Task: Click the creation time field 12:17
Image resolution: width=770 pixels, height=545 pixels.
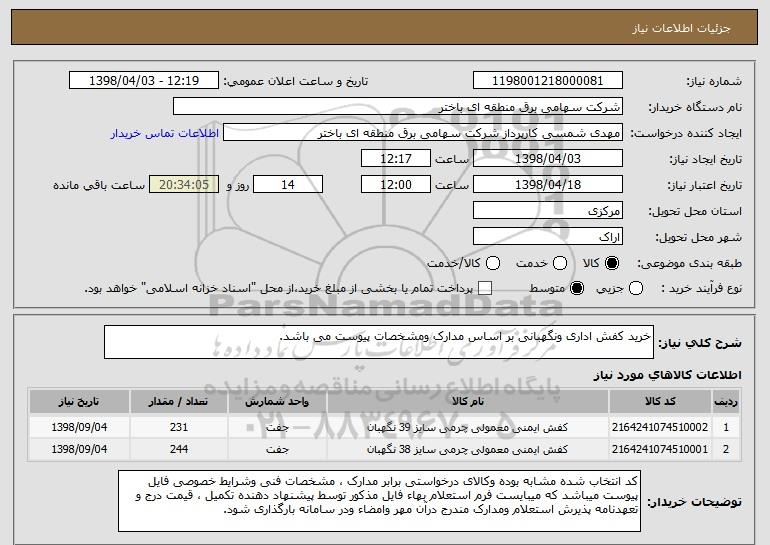Action: 396,159
